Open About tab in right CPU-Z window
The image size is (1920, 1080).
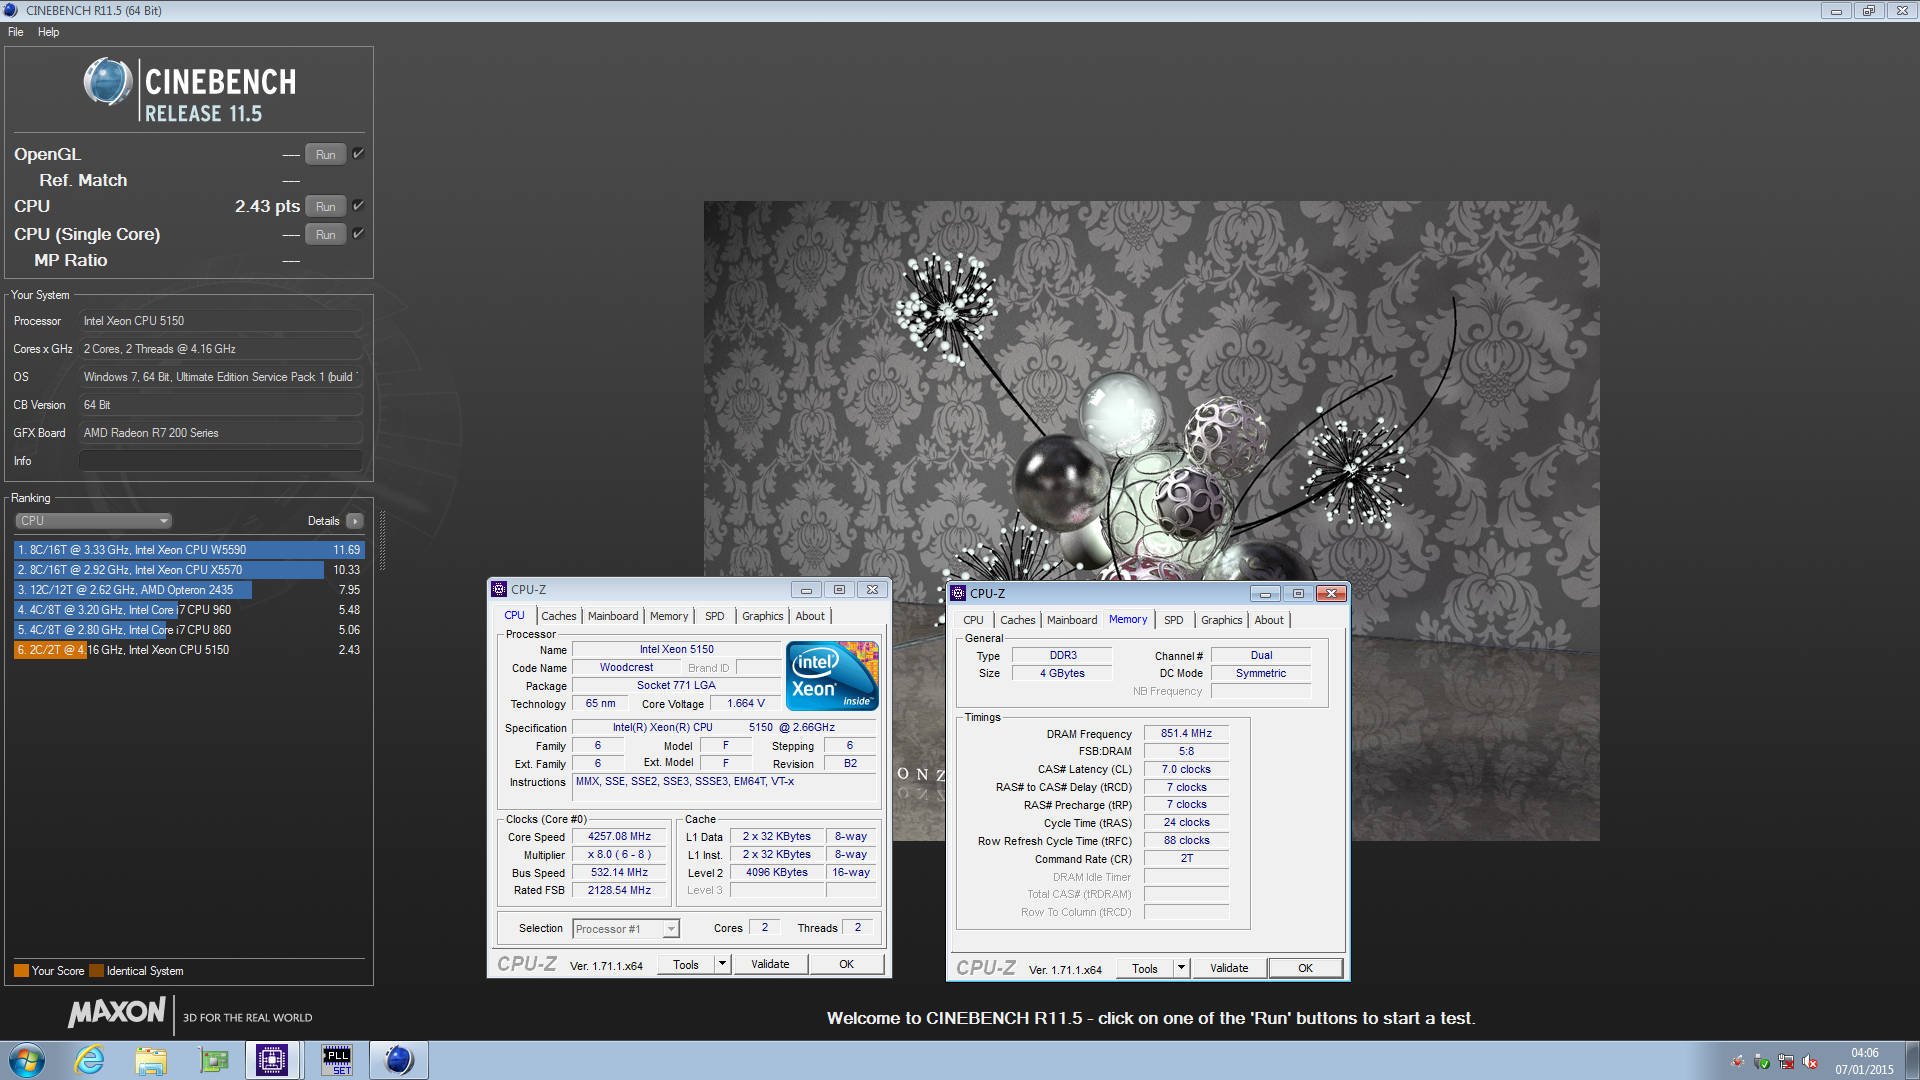point(1269,620)
